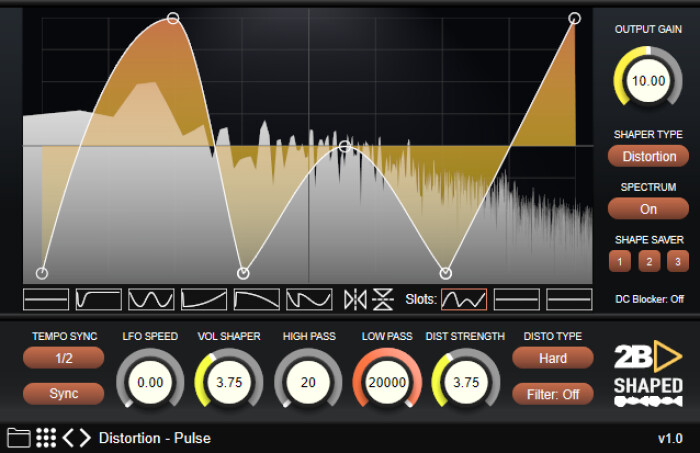Save shape to Shape Saver slot 3
The height and width of the screenshot is (453, 700).
click(x=678, y=261)
